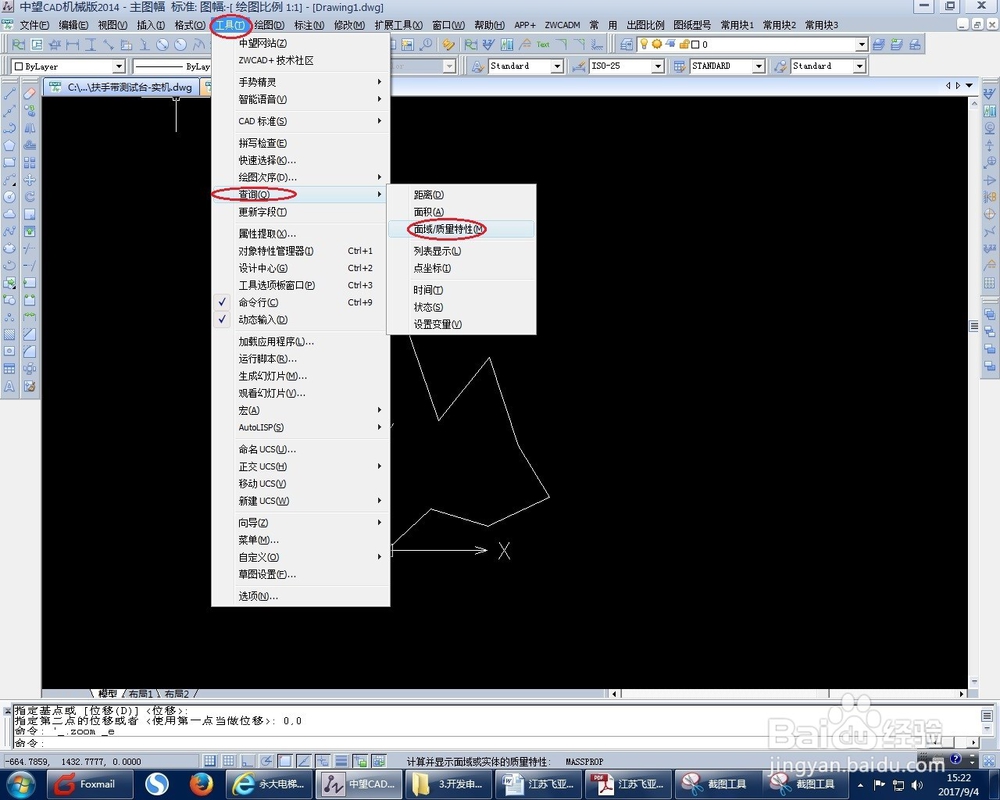Click the table style icon beside STANDARD

point(680,66)
